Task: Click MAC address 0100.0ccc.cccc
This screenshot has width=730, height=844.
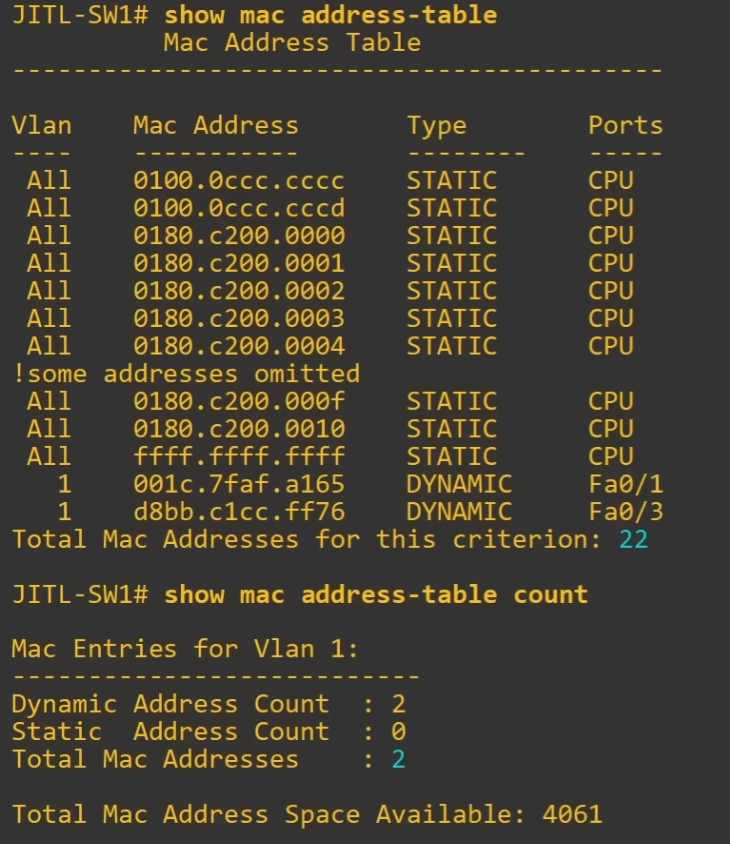Action: point(239,180)
